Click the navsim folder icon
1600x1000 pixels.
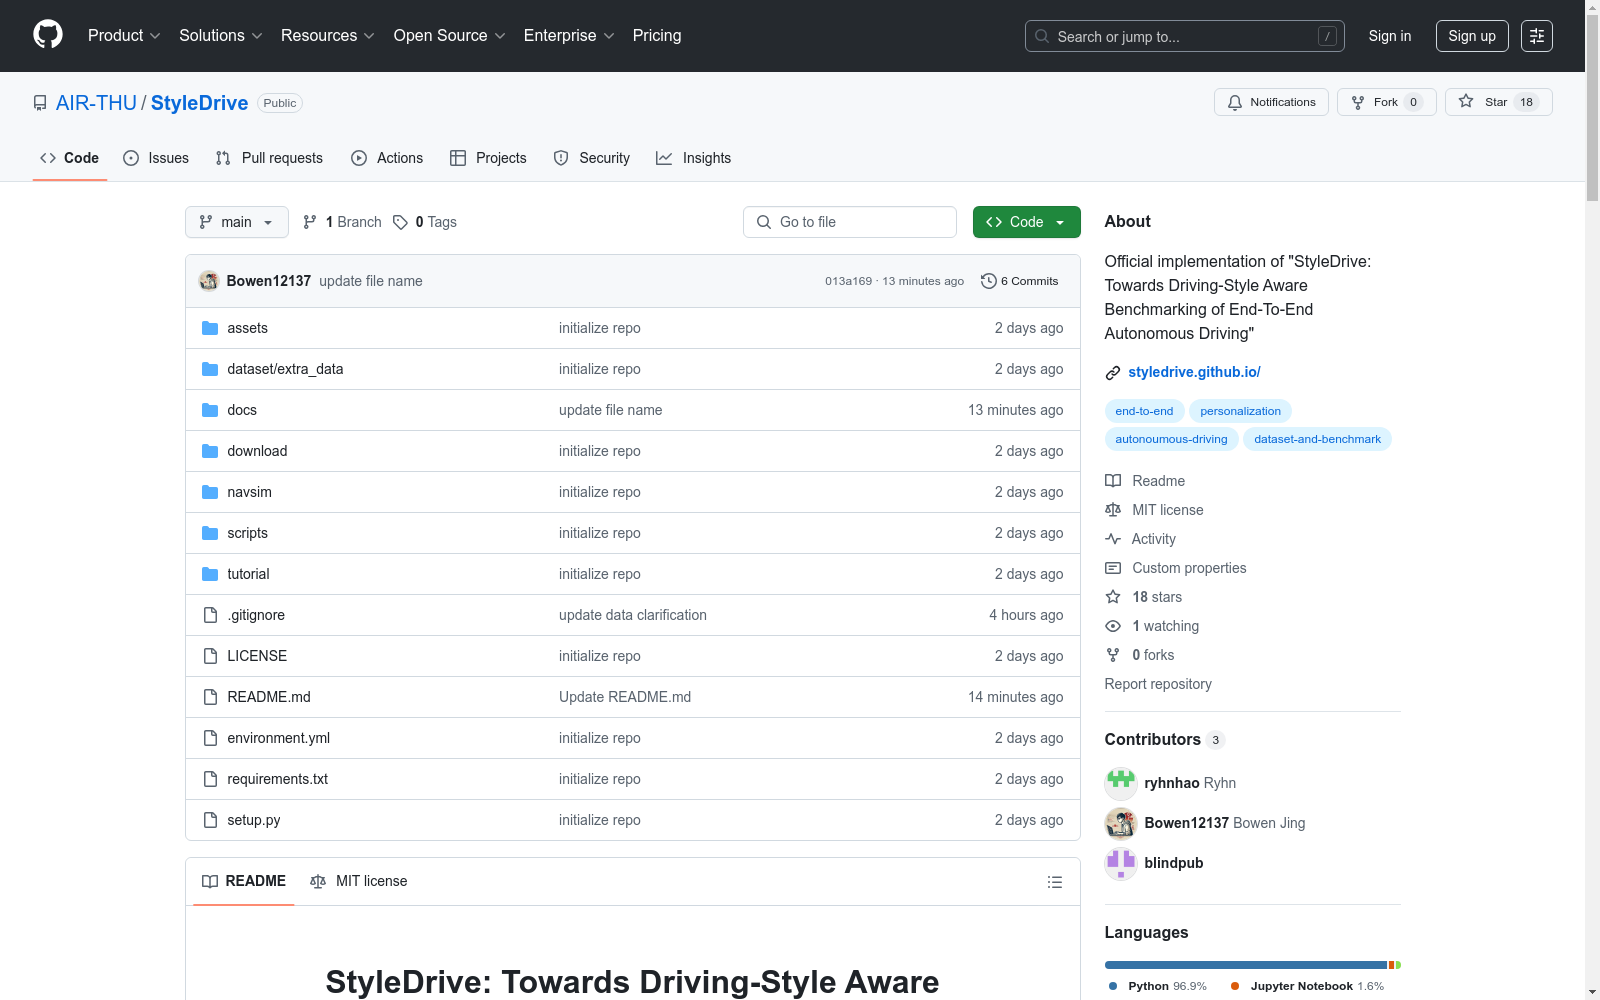tap(210, 492)
